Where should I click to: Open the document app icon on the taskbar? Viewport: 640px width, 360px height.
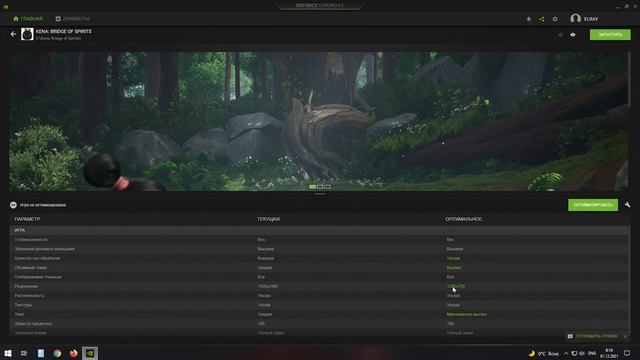tap(41, 353)
